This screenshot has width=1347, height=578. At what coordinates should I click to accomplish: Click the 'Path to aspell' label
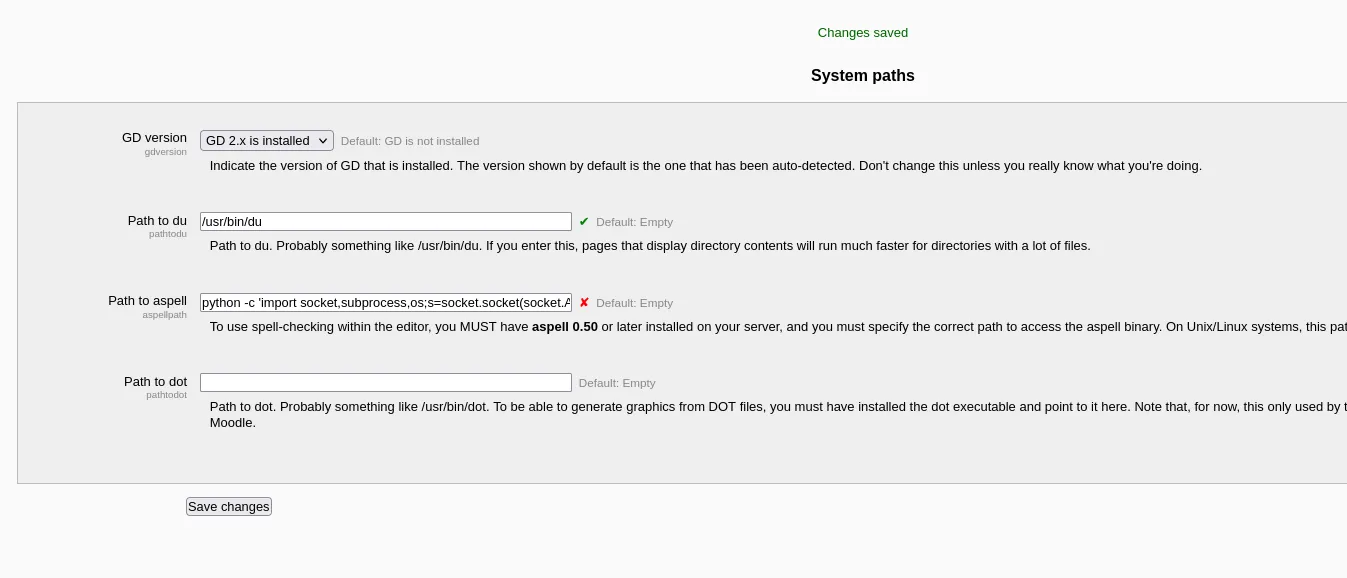(x=147, y=301)
